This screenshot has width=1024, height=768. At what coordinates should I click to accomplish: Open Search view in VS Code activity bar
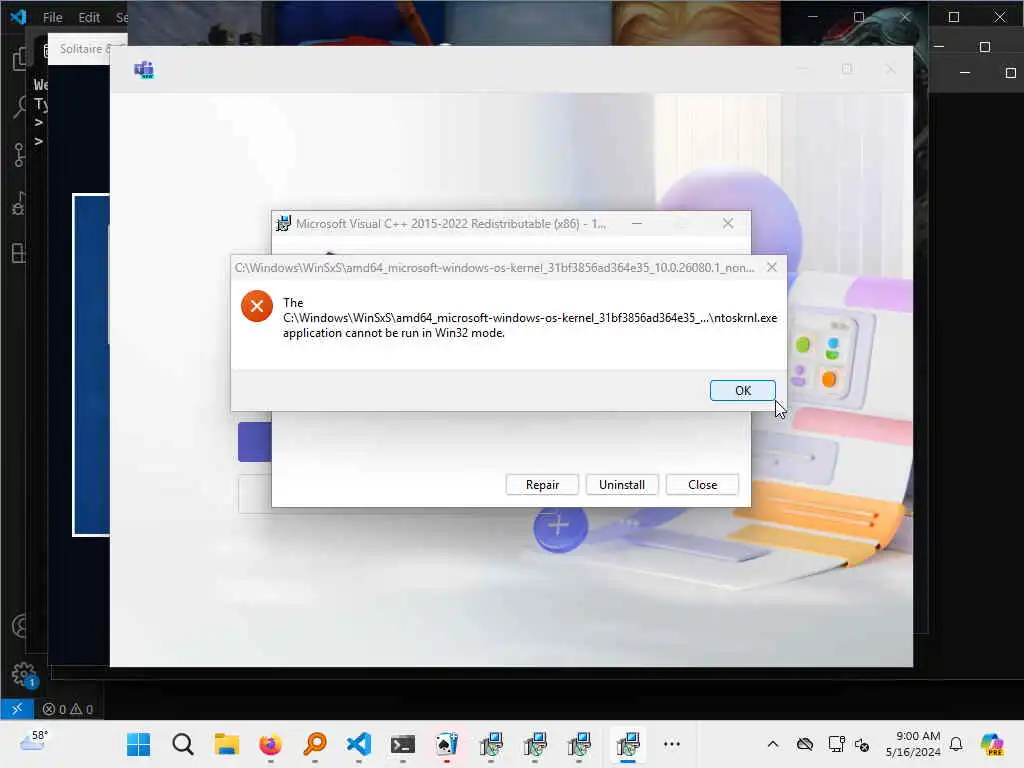coord(20,107)
